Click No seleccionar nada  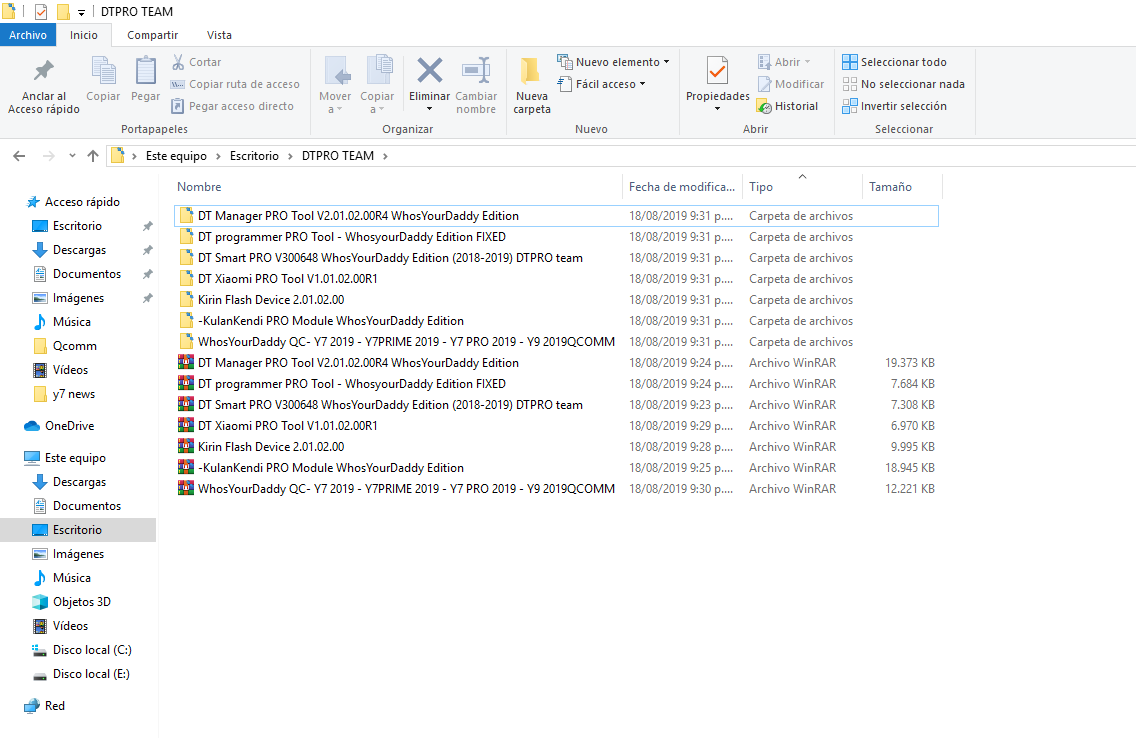903,84
